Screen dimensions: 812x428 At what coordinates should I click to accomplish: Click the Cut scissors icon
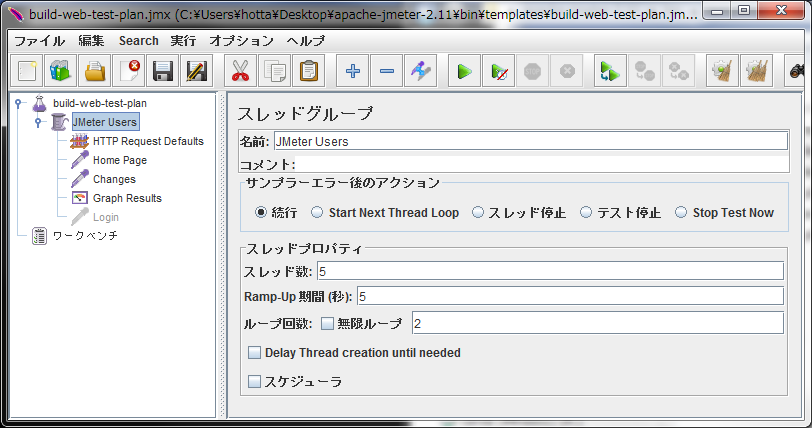(x=240, y=71)
